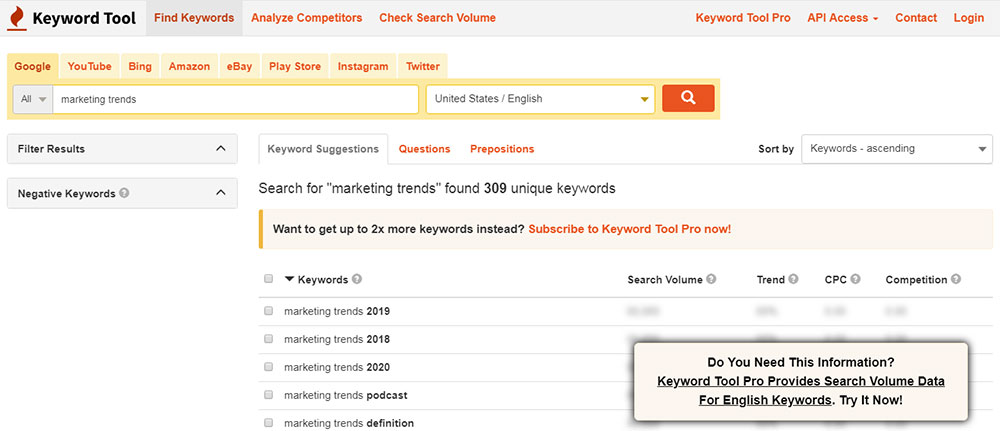Image resolution: width=1000 pixels, height=431 pixels.
Task: Click Search Volume column header
Action: tap(665, 279)
